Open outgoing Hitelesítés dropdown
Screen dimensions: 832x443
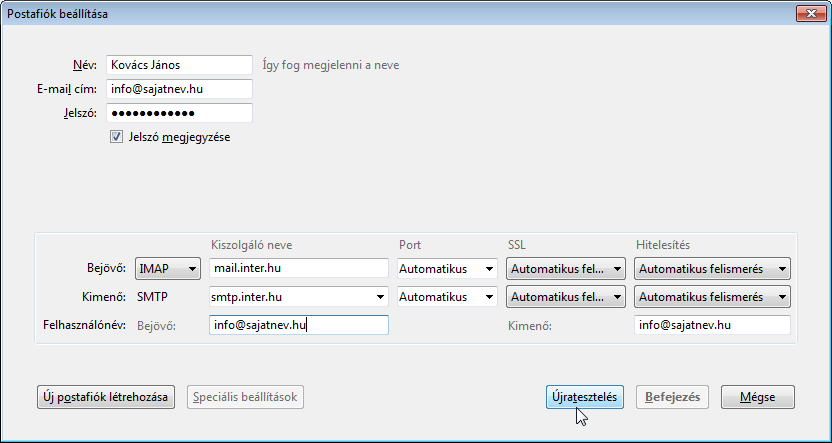pos(712,297)
